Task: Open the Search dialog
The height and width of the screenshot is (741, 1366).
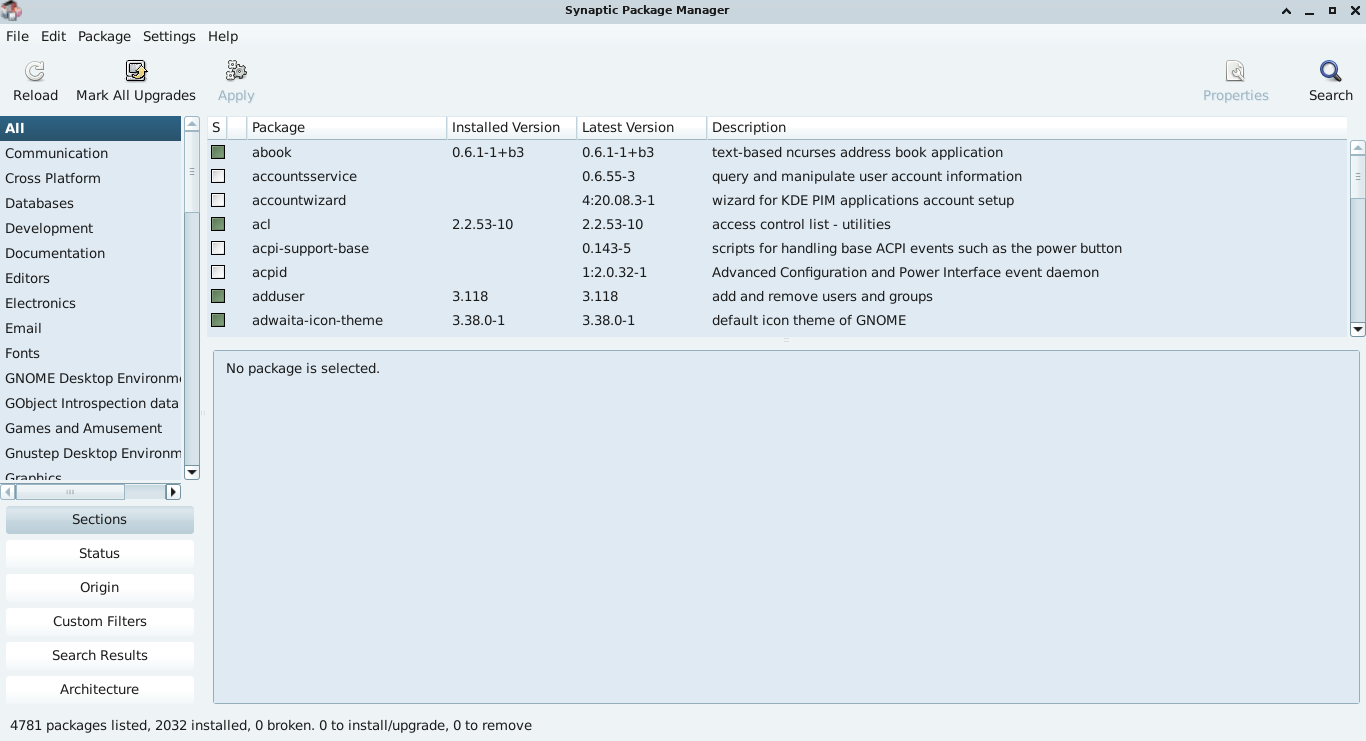Action: pyautogui.click(x=1331, y=80)
